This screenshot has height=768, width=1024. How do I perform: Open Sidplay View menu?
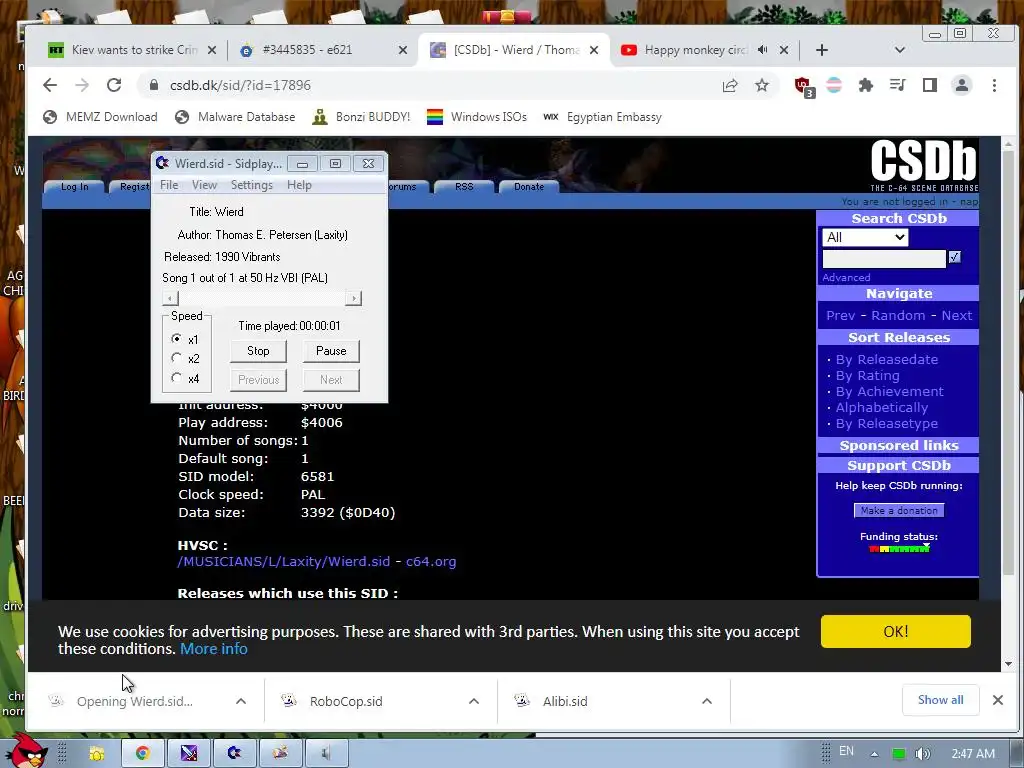[204, 185]
